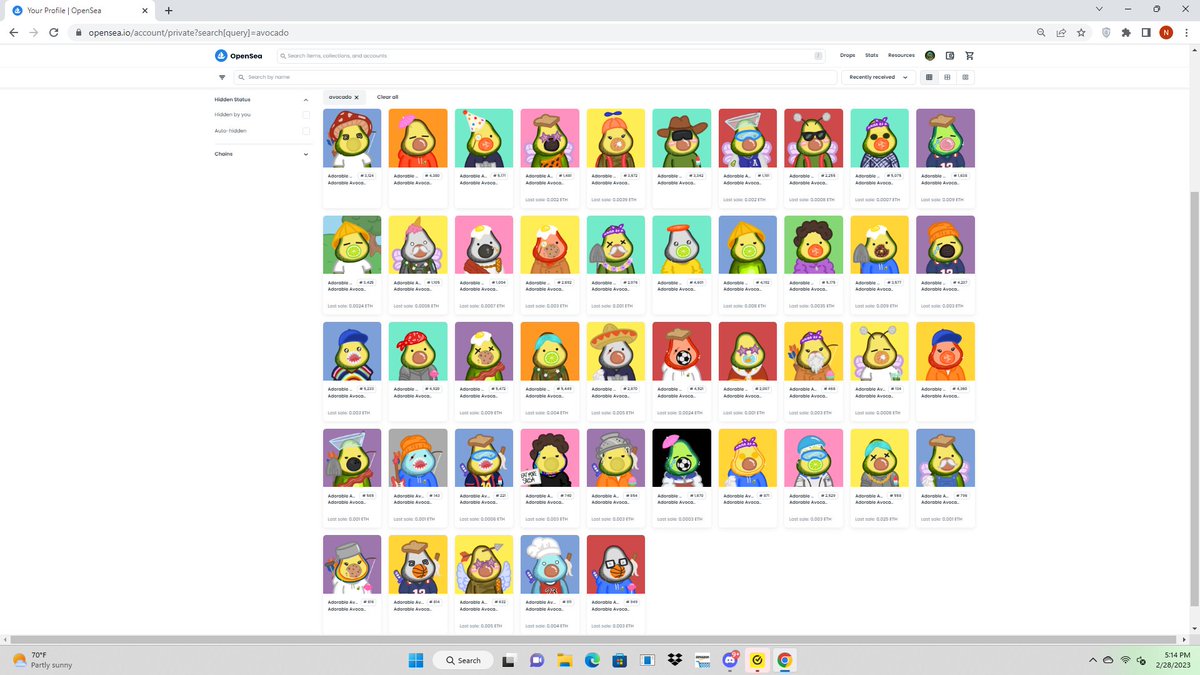
Task: Open the shield extension icon
Action: coord(1106,32)
